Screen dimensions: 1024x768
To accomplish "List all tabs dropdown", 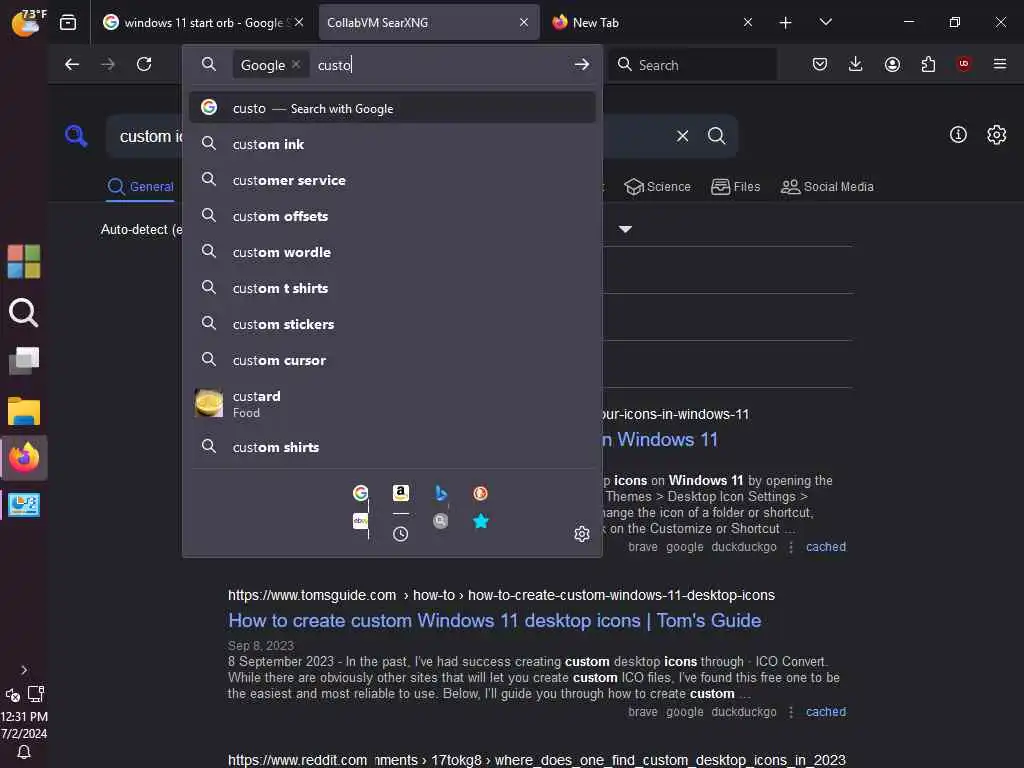I will point(825,22).
